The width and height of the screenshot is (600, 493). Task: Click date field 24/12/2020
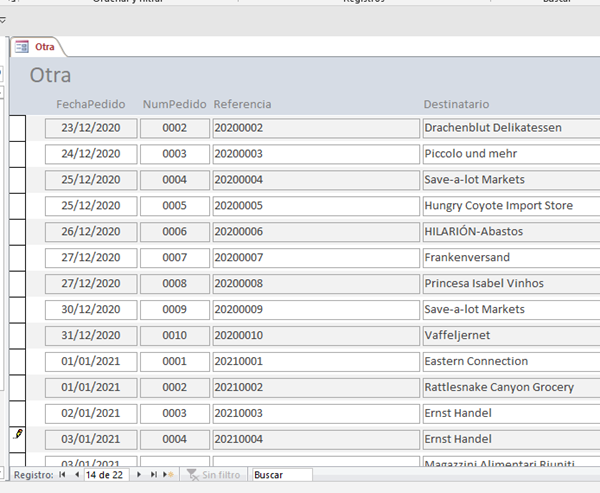coord(91,154)
